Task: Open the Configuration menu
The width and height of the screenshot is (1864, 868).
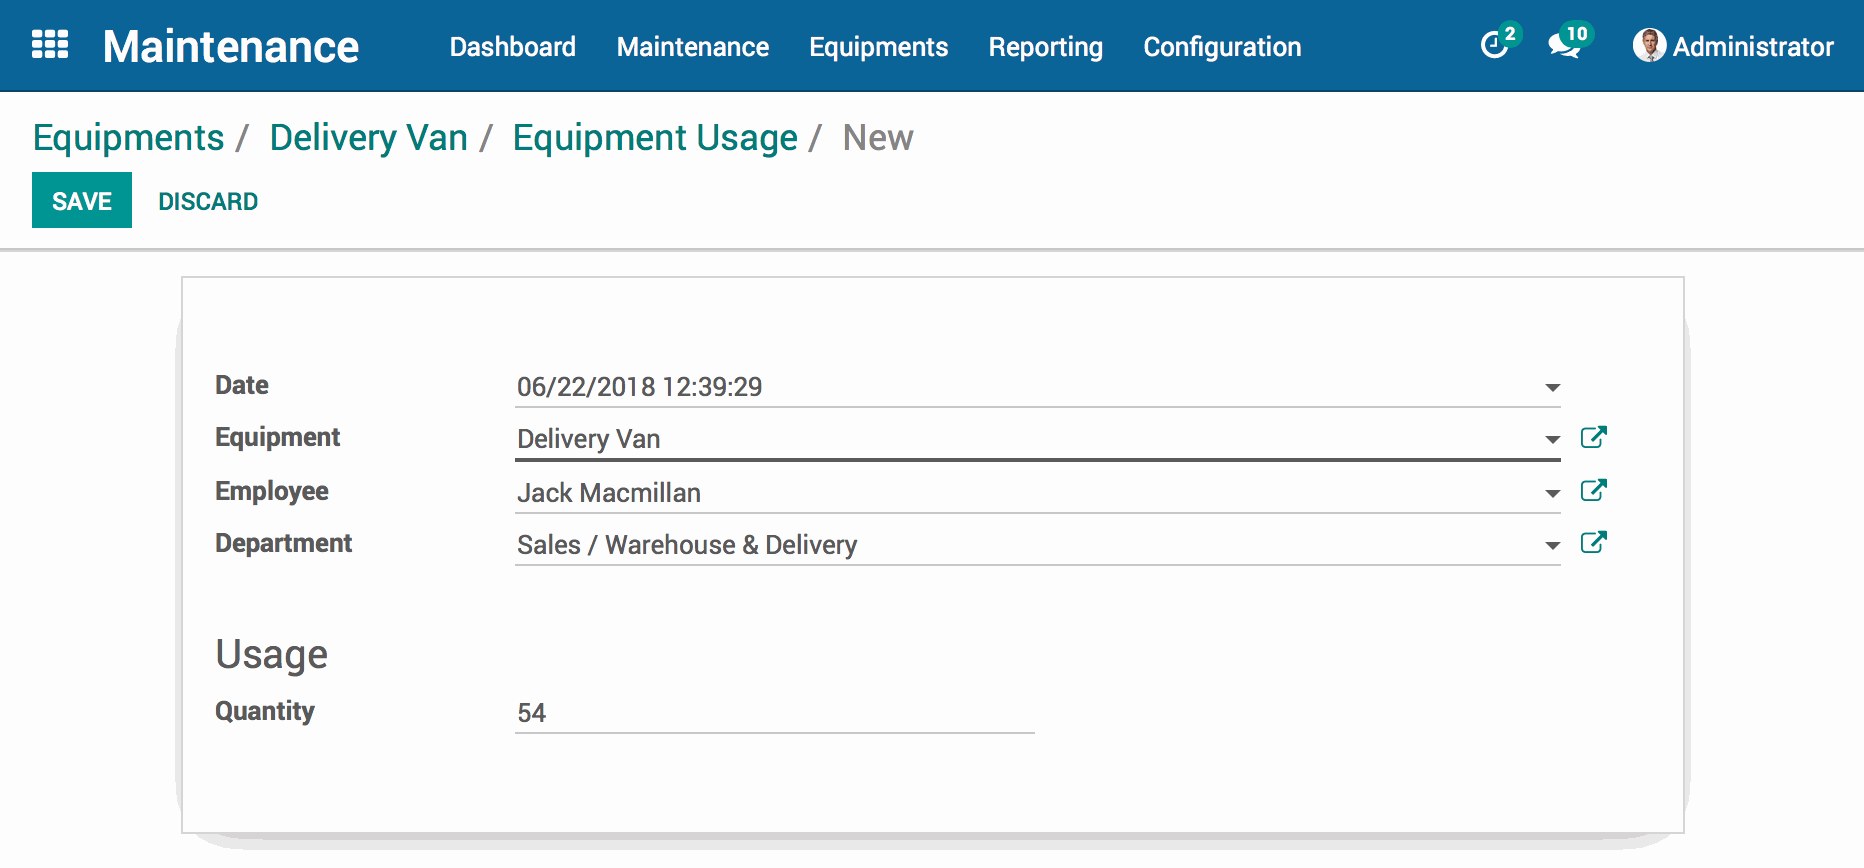Action: click(1222, 47)
